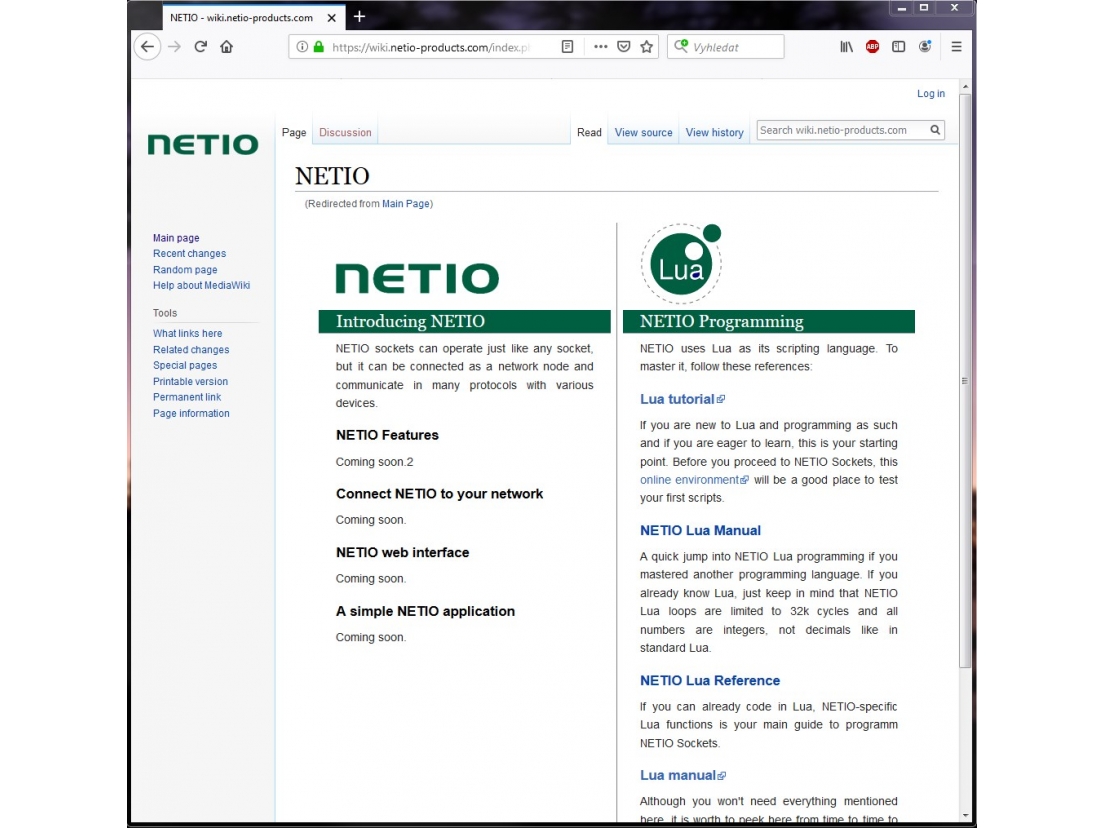Click the green padlock security icon
This screenshot has height=828, width=1104.
tap(318, 47)
